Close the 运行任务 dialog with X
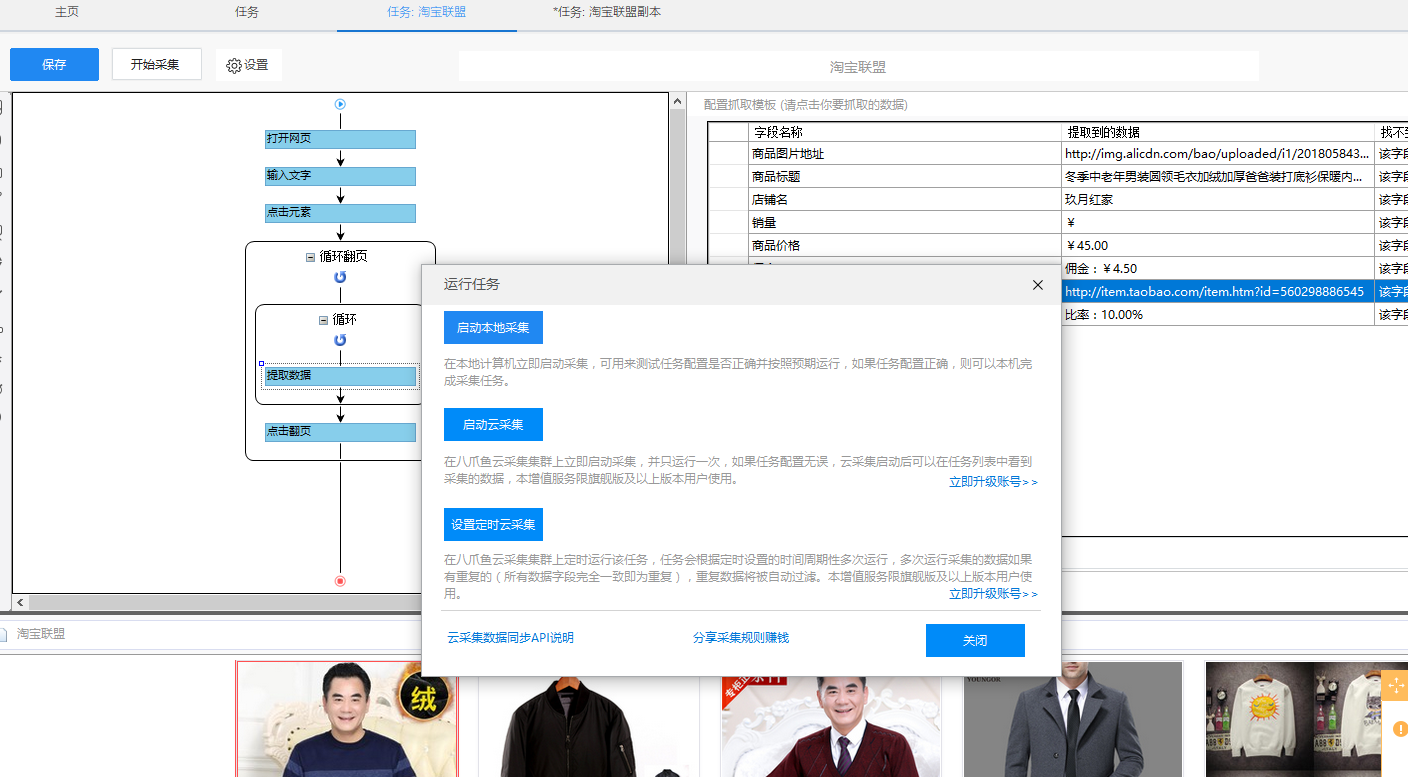This screenshot has width=1408, height=777. (x=1037, y=285)
